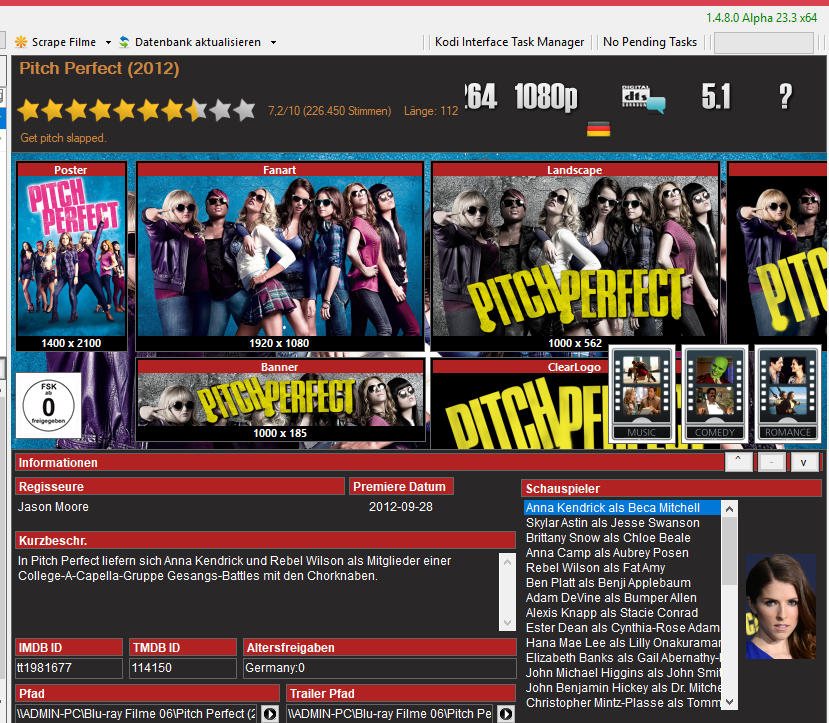Select Adam DeVine als Bumper Allen
This screenshot has height=723, width=829.
click(x=622, y=598)
